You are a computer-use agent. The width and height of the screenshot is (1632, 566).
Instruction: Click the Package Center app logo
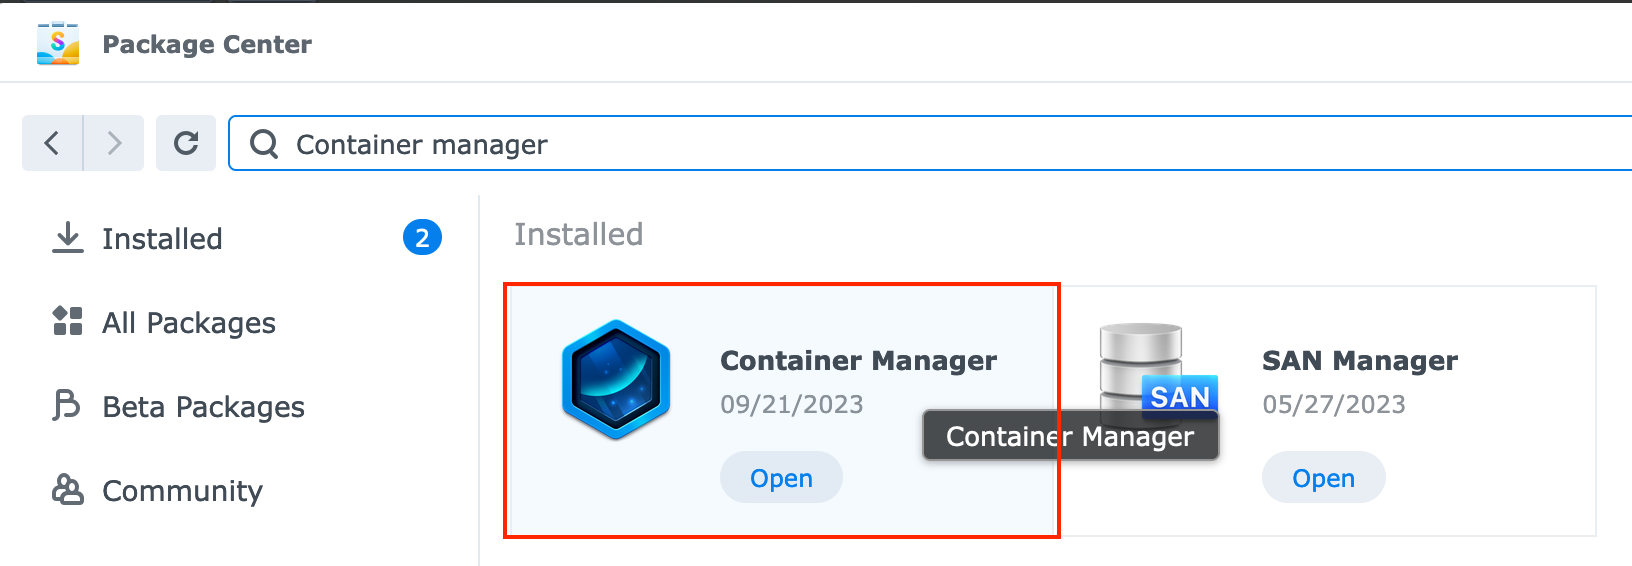pyautogui.click(x=58, y=44)
